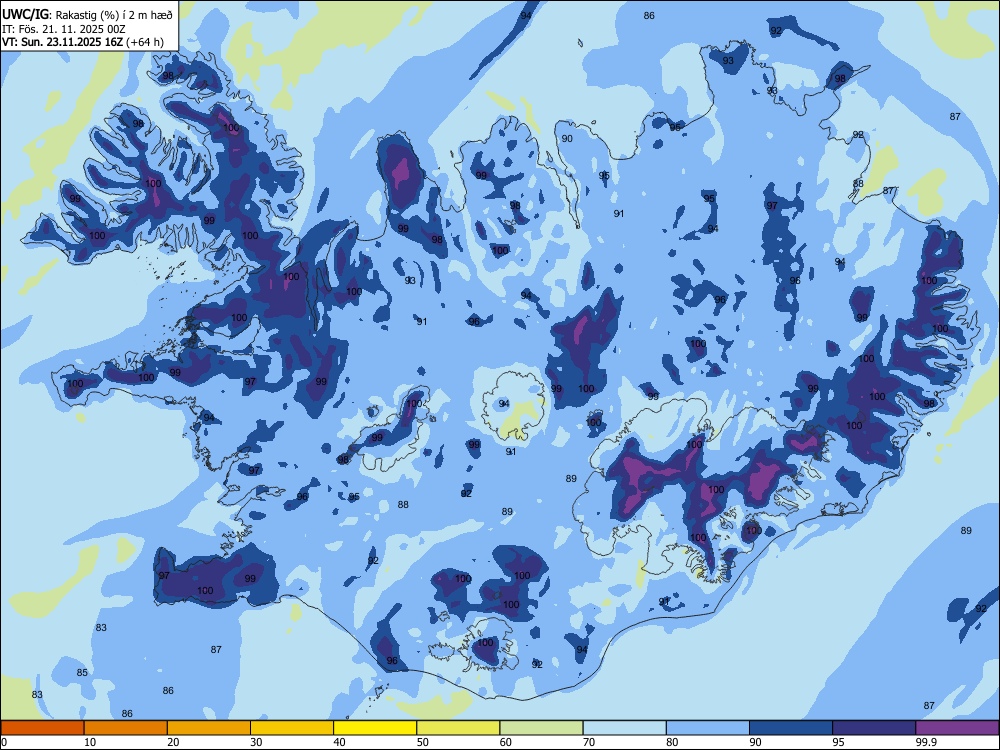Choose the dark blue 90–95 legend swatch

(791, 728)
